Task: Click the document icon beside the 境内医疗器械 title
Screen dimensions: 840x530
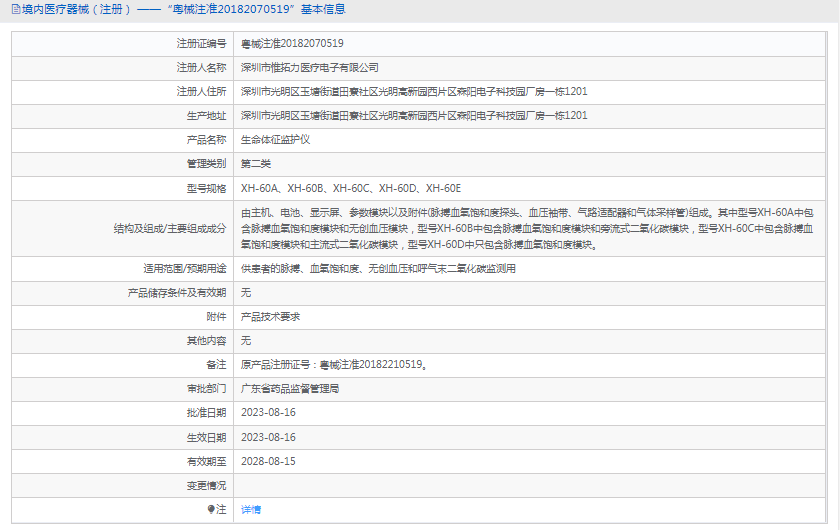Action: click(x=16, y=9)
